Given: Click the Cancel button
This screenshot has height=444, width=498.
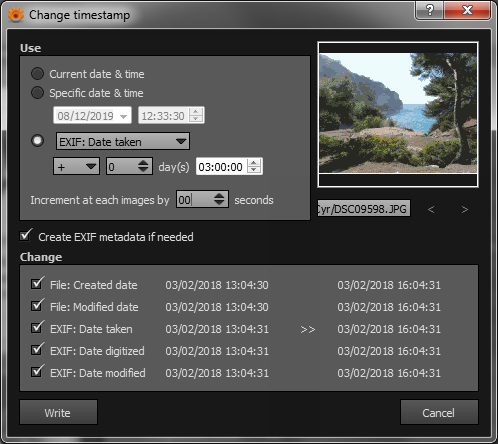Looking at the screenshot, I should pos(439,413).
